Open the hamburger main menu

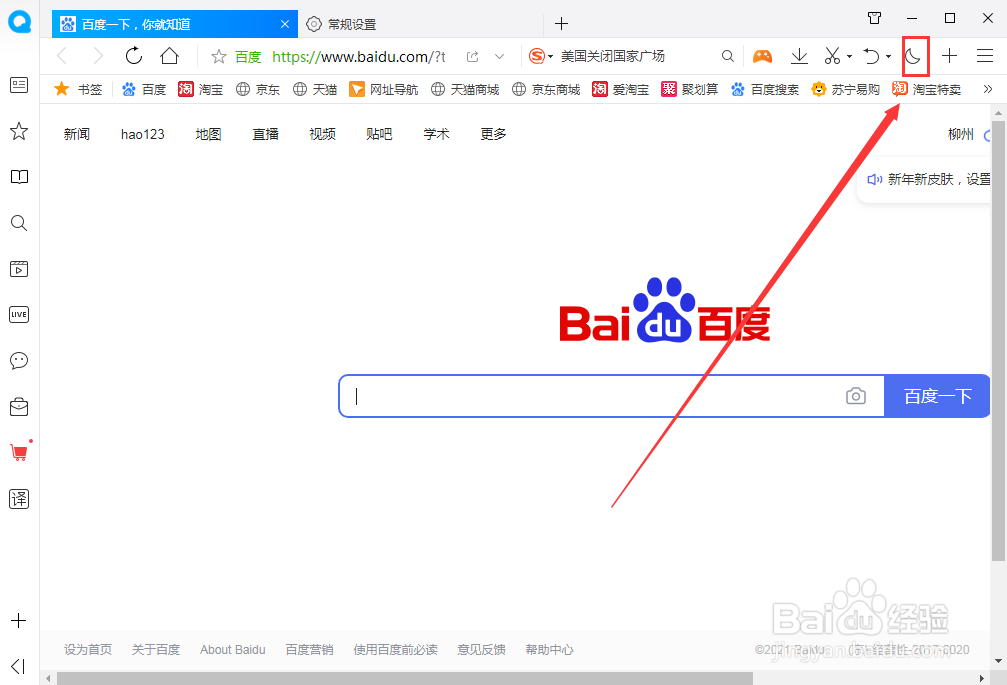click(x=985, y=56)
